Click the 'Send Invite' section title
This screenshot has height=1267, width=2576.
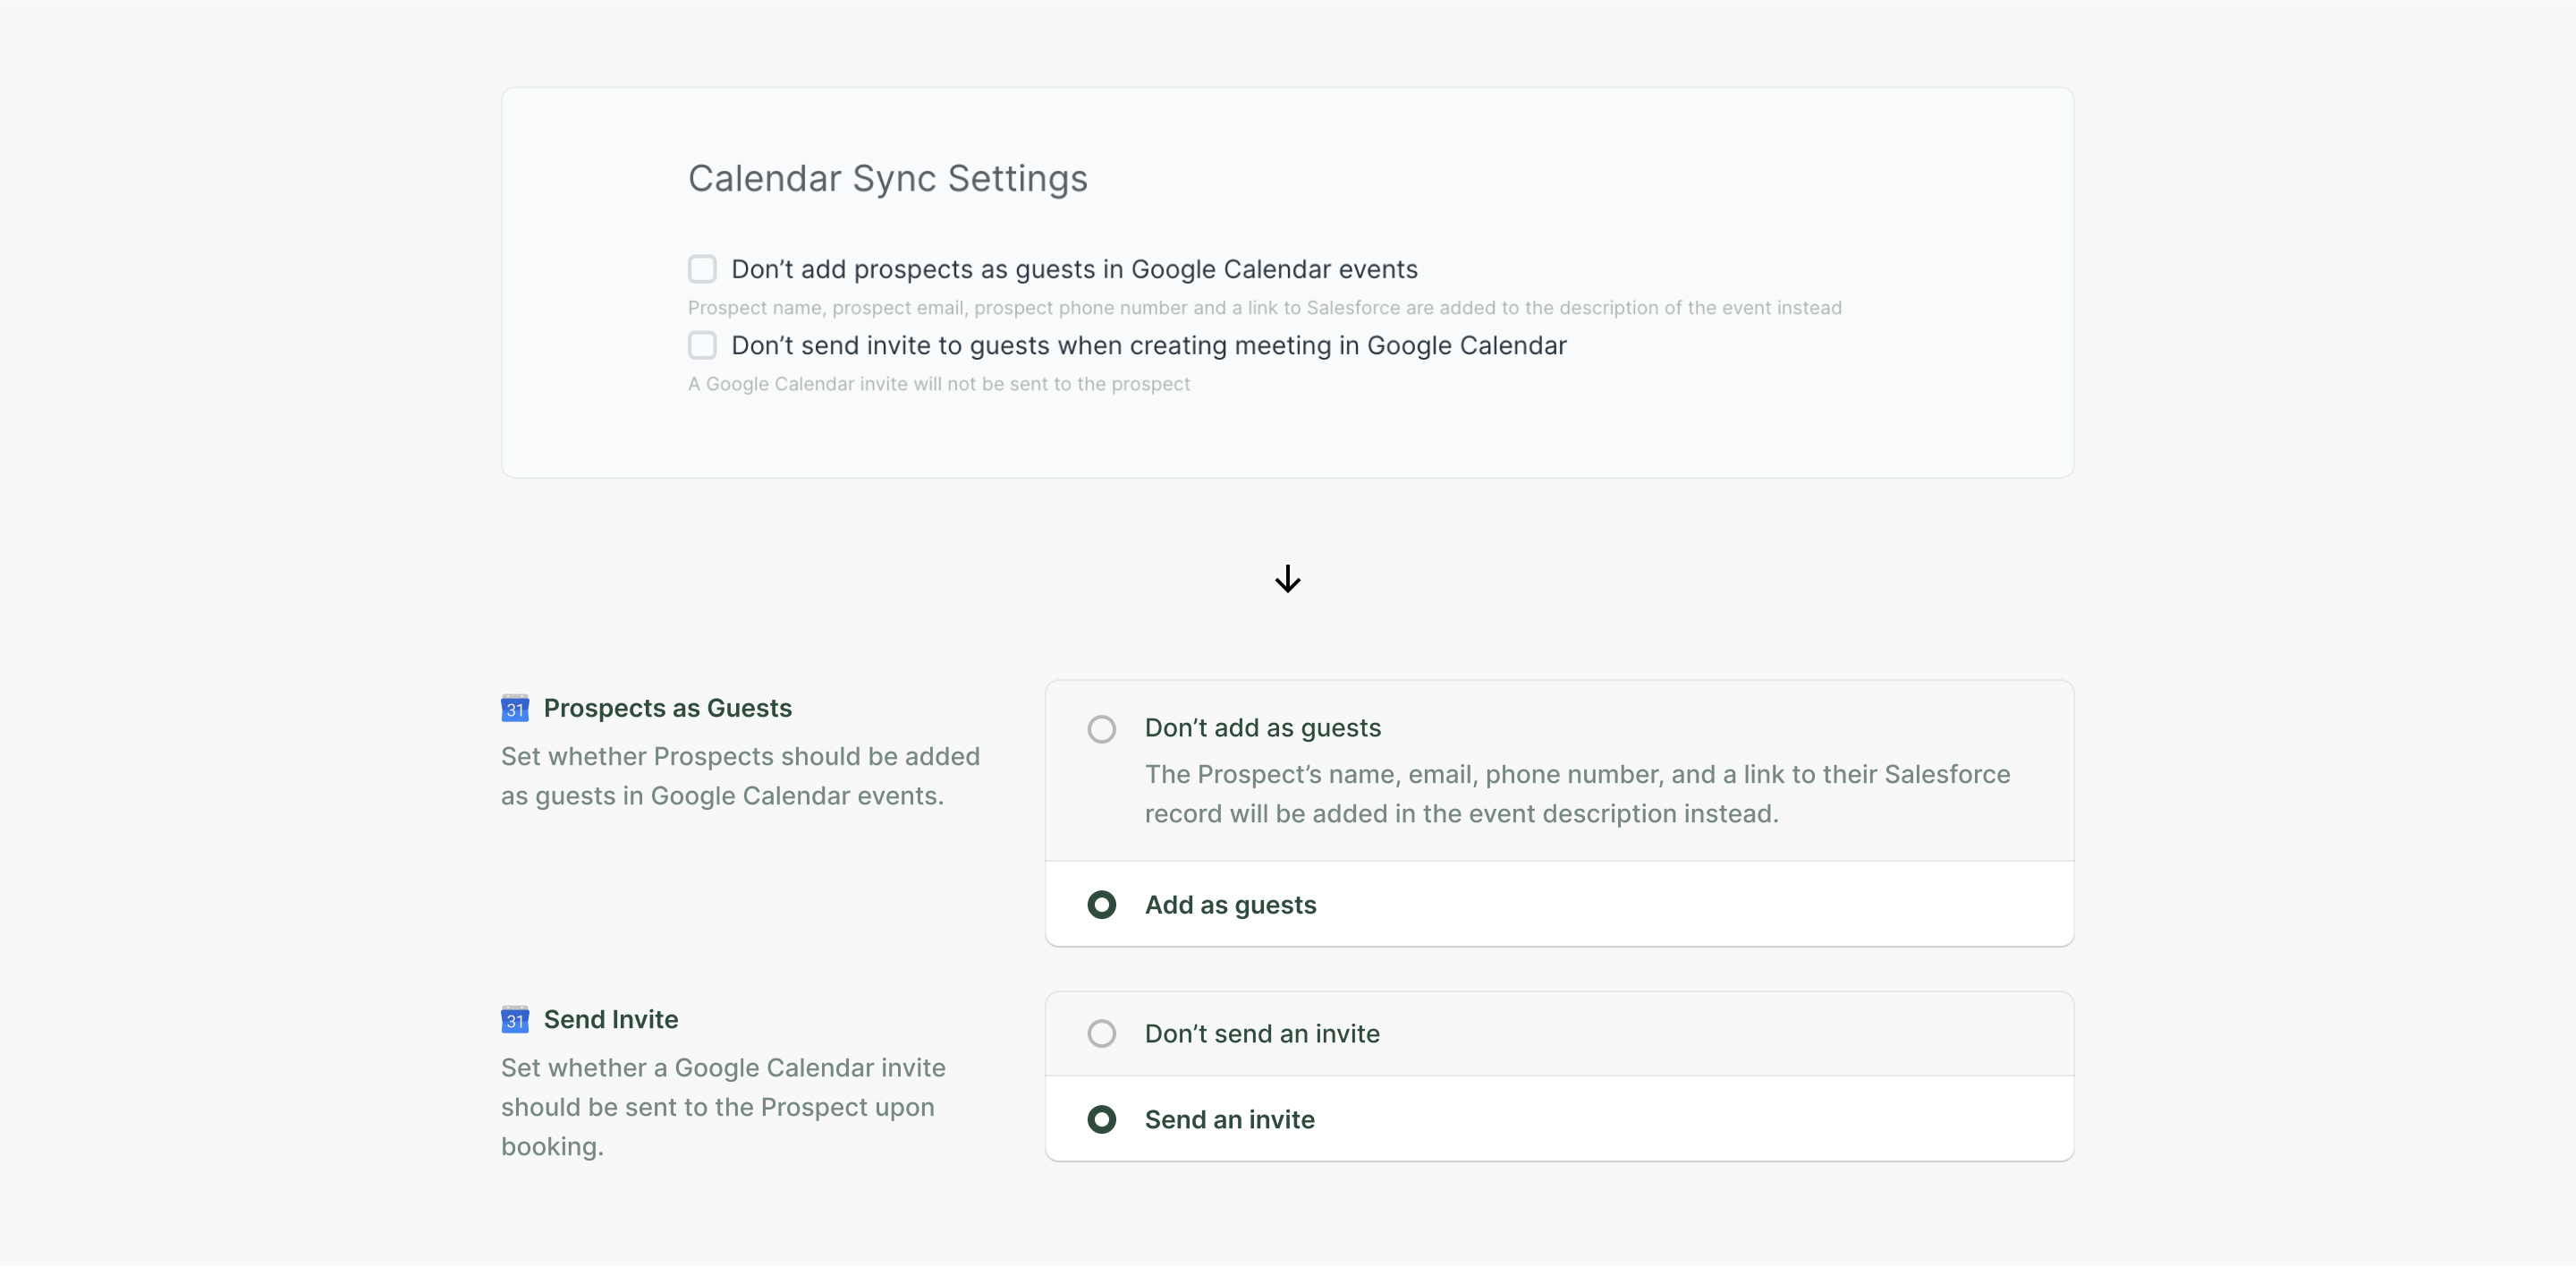tap(610, 1019)
